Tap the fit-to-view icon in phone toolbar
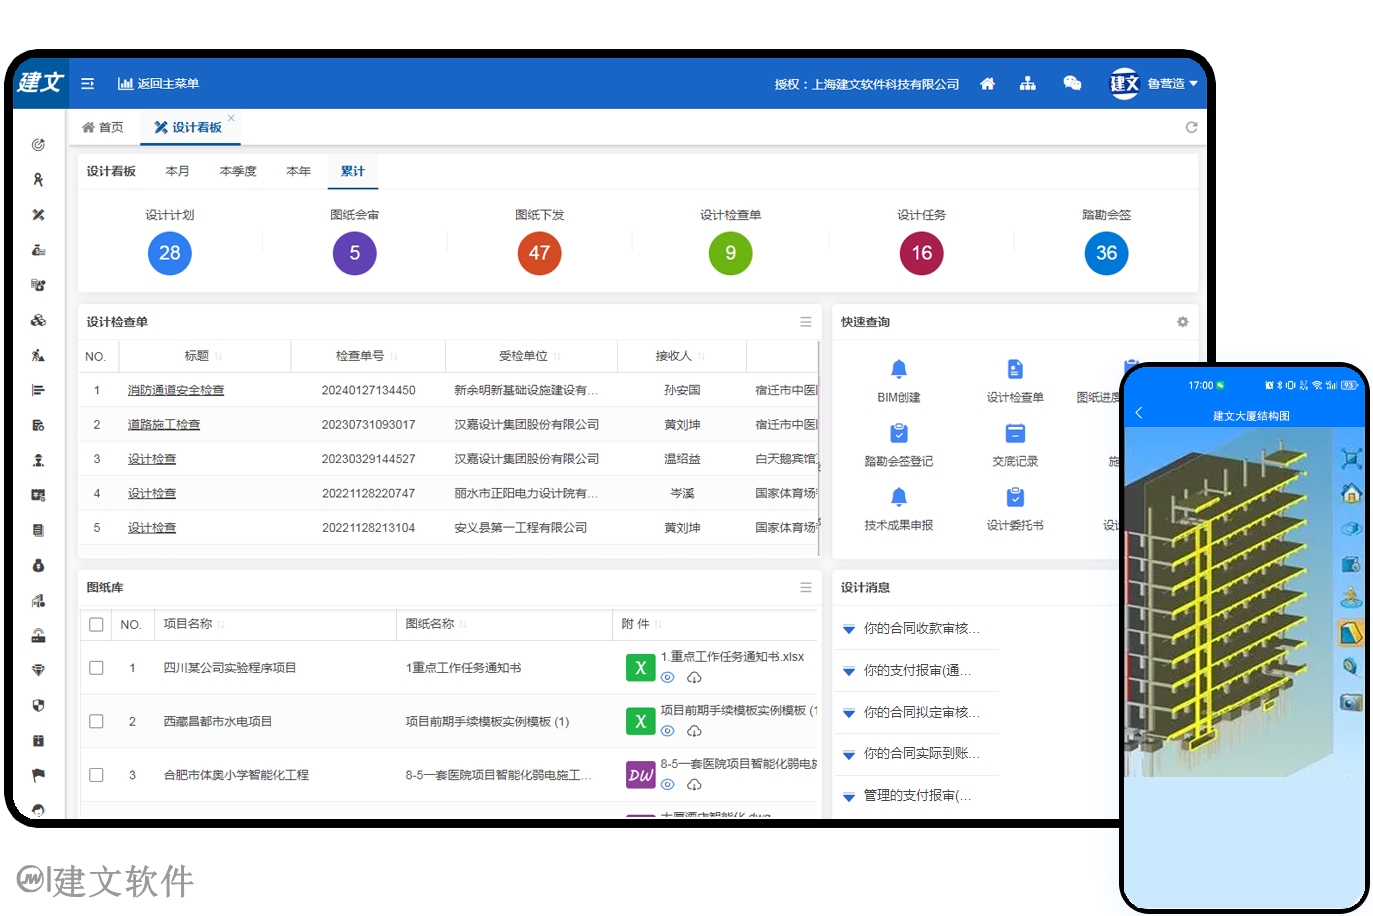 point(1351,459)
